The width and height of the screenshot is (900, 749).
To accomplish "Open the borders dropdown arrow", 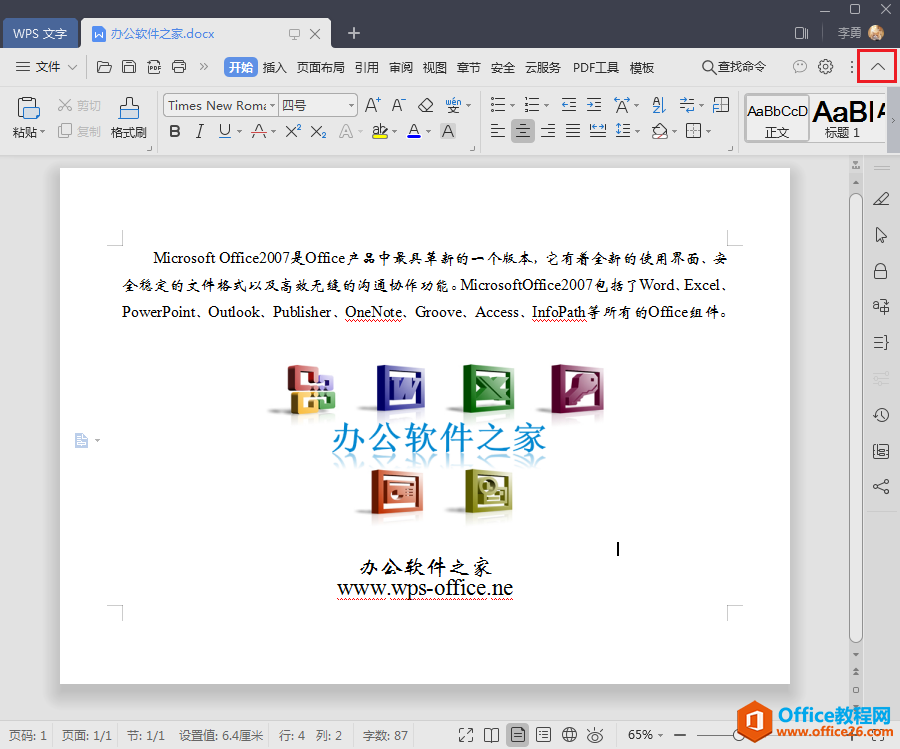I will (709, 131).
